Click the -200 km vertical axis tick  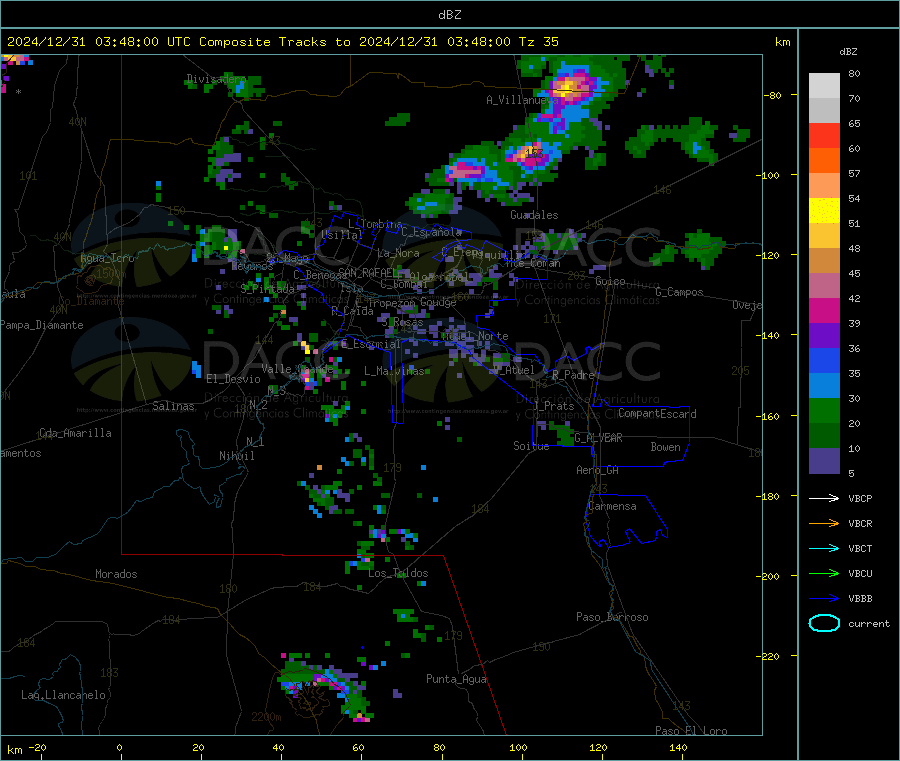pos(769,576)
